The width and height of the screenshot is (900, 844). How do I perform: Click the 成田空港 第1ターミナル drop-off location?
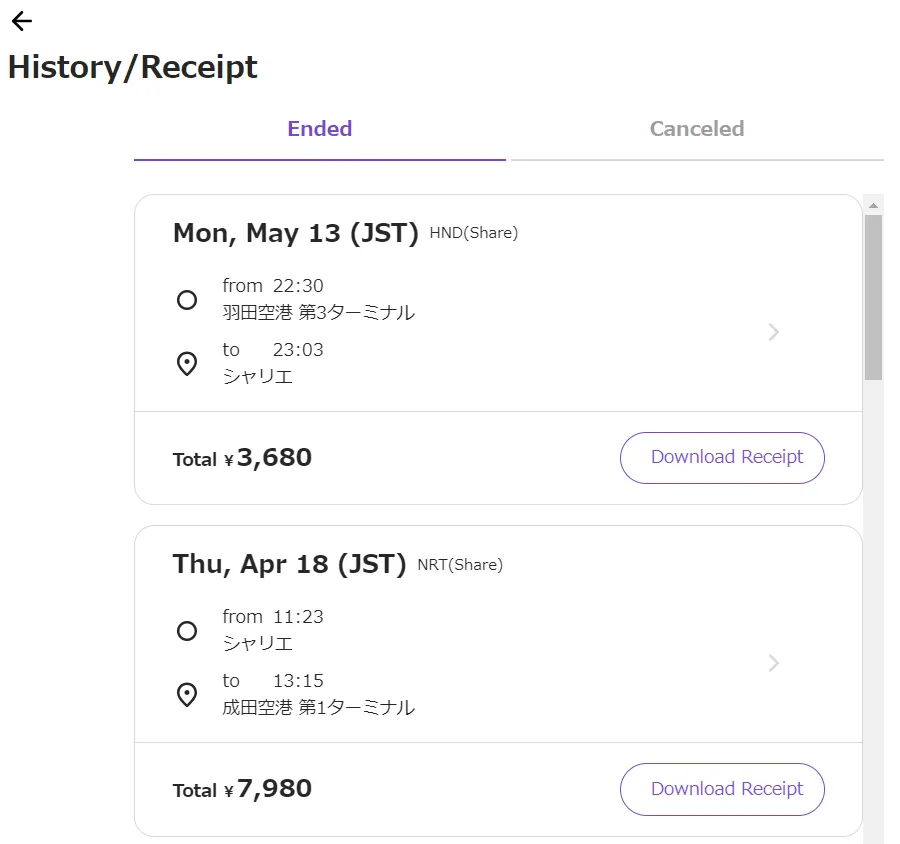(x=318, y=708)
